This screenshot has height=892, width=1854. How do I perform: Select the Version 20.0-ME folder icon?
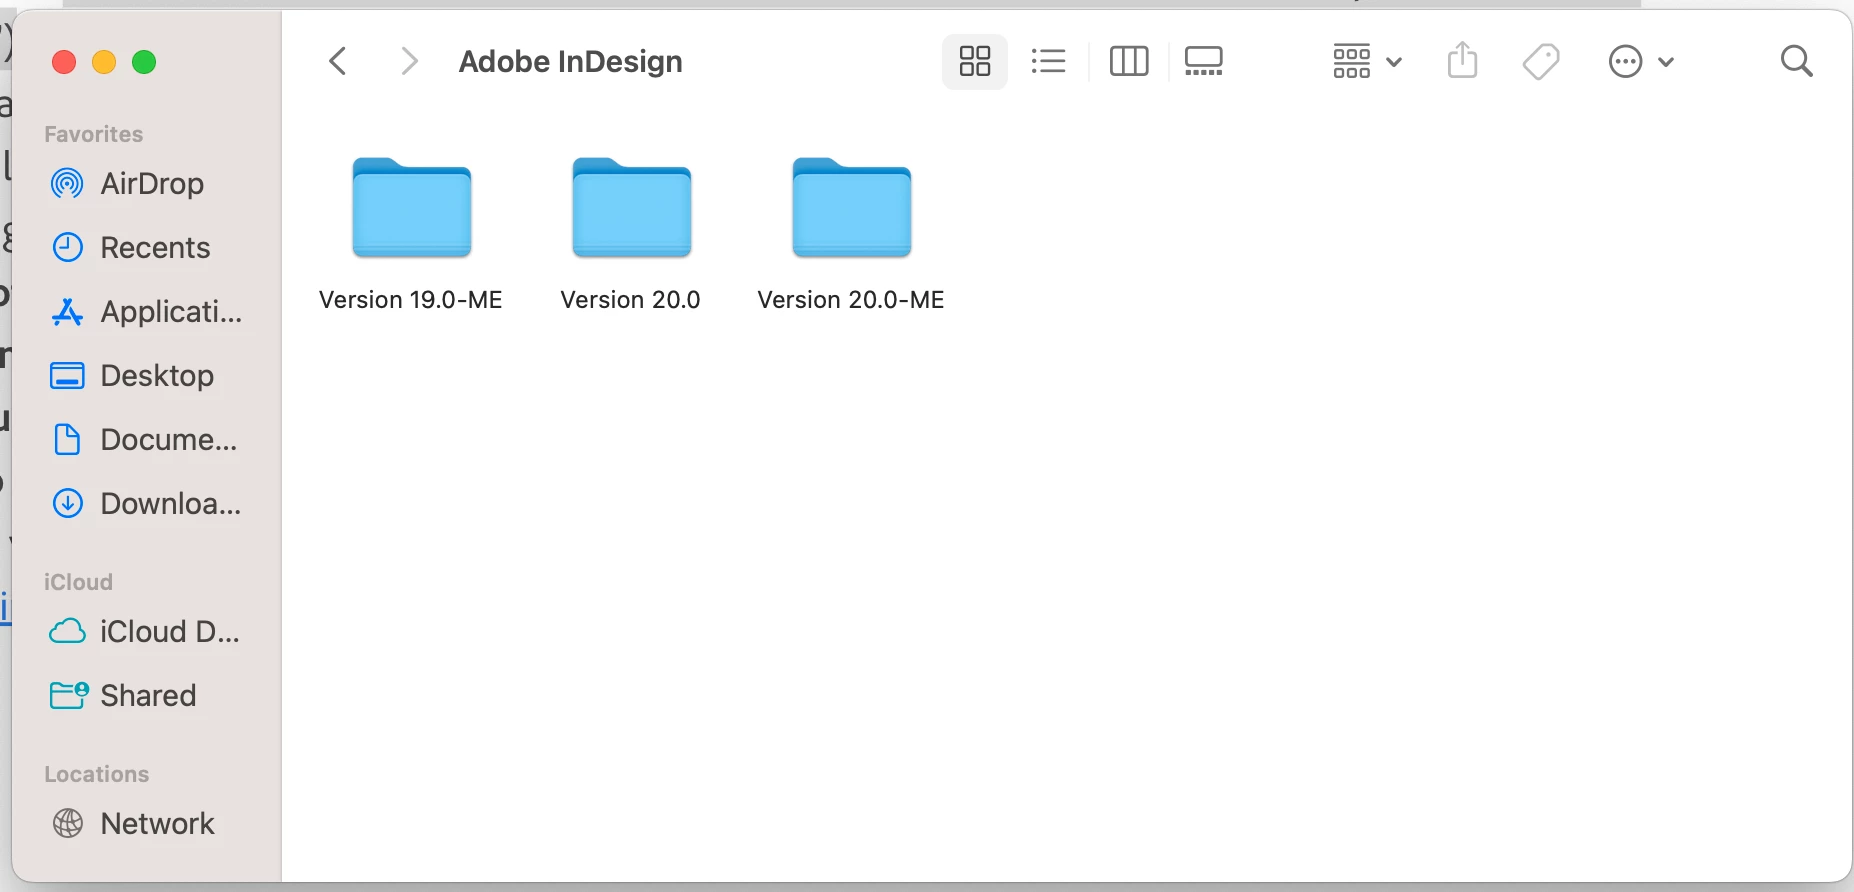[851, 207]
